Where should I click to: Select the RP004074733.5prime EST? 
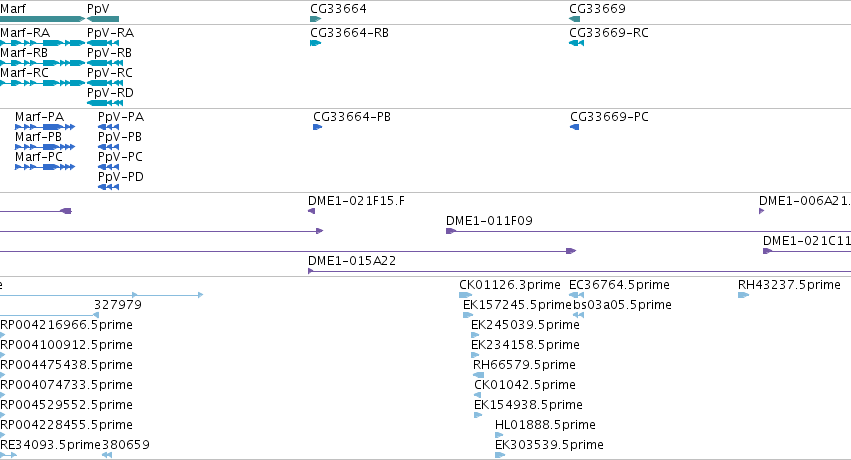pyautogui.click(x=2, y=395)
